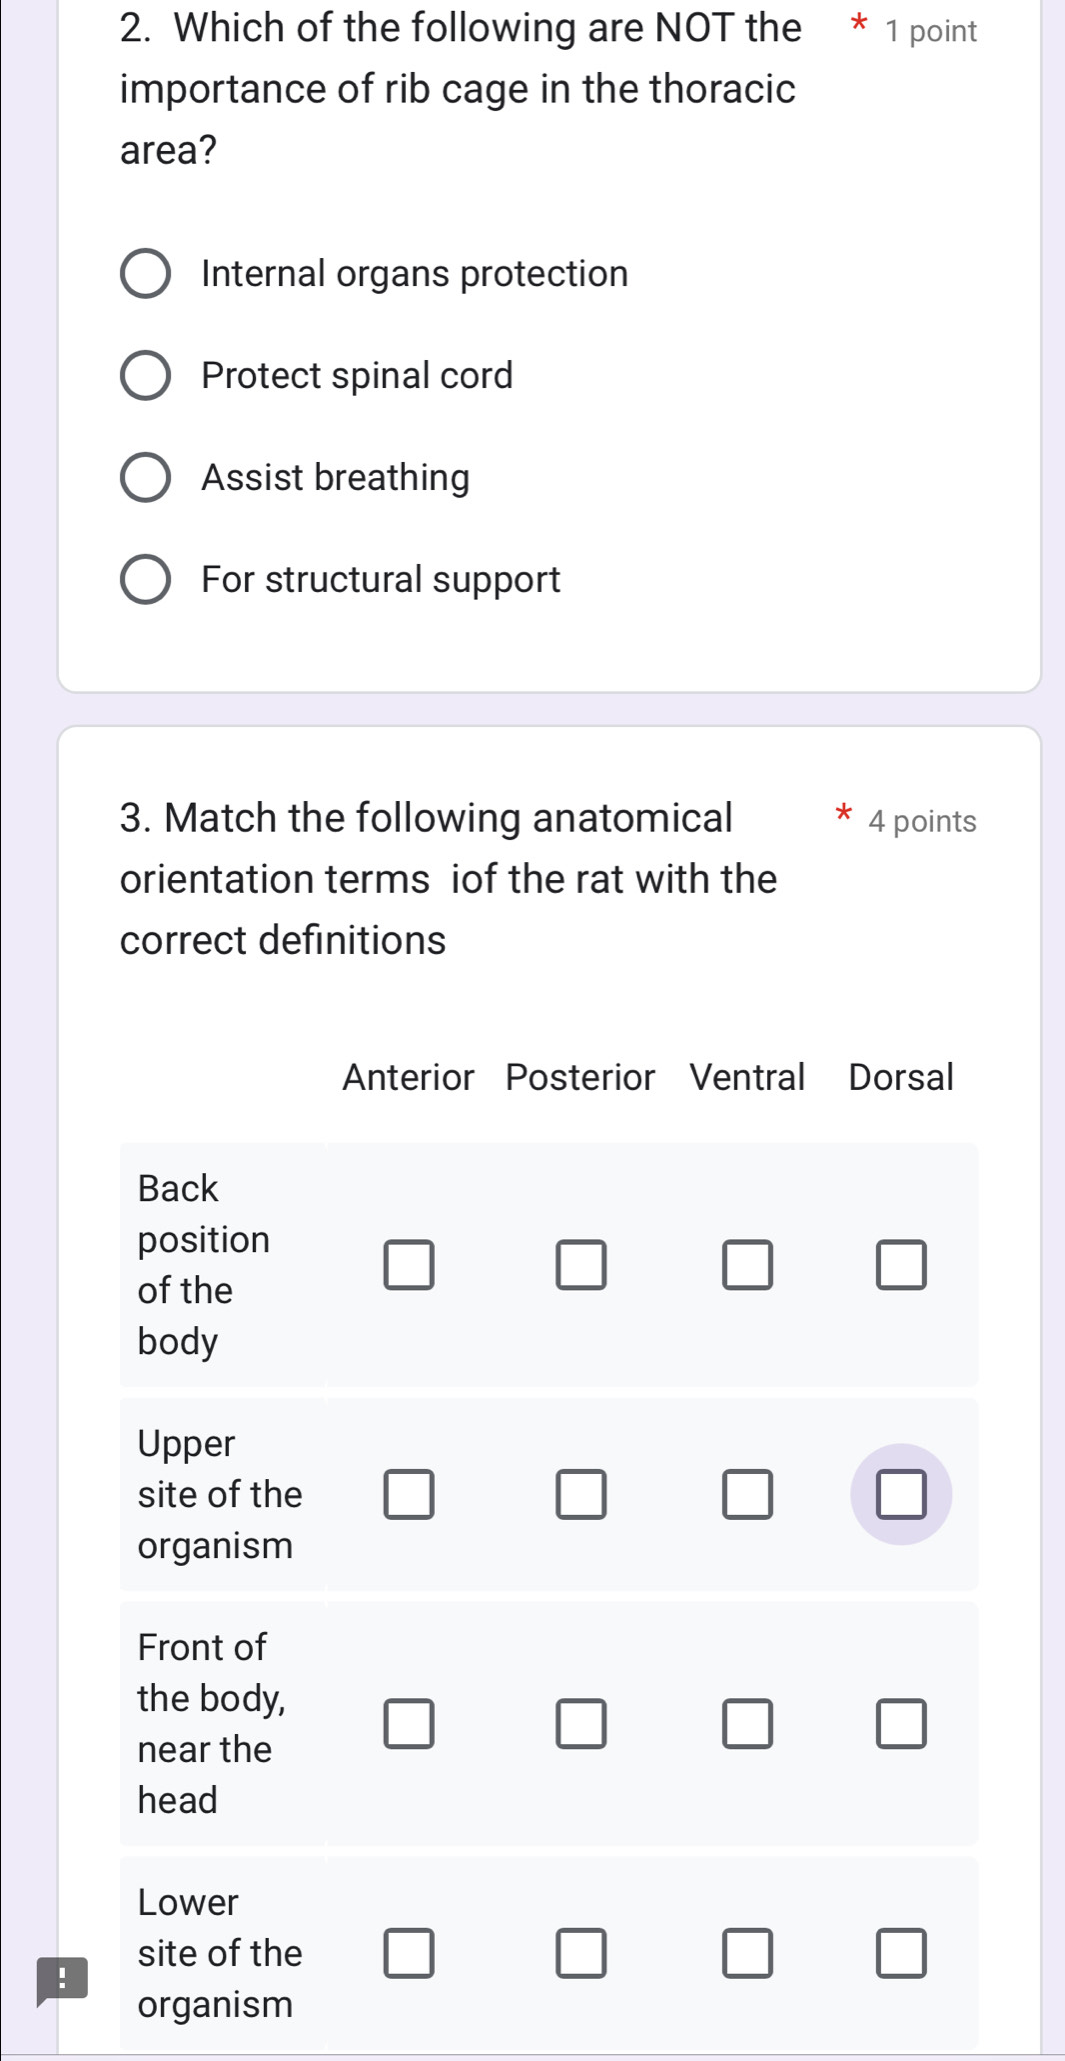Check Ventral for "Upper site of the organism"

click(748, 1494)
